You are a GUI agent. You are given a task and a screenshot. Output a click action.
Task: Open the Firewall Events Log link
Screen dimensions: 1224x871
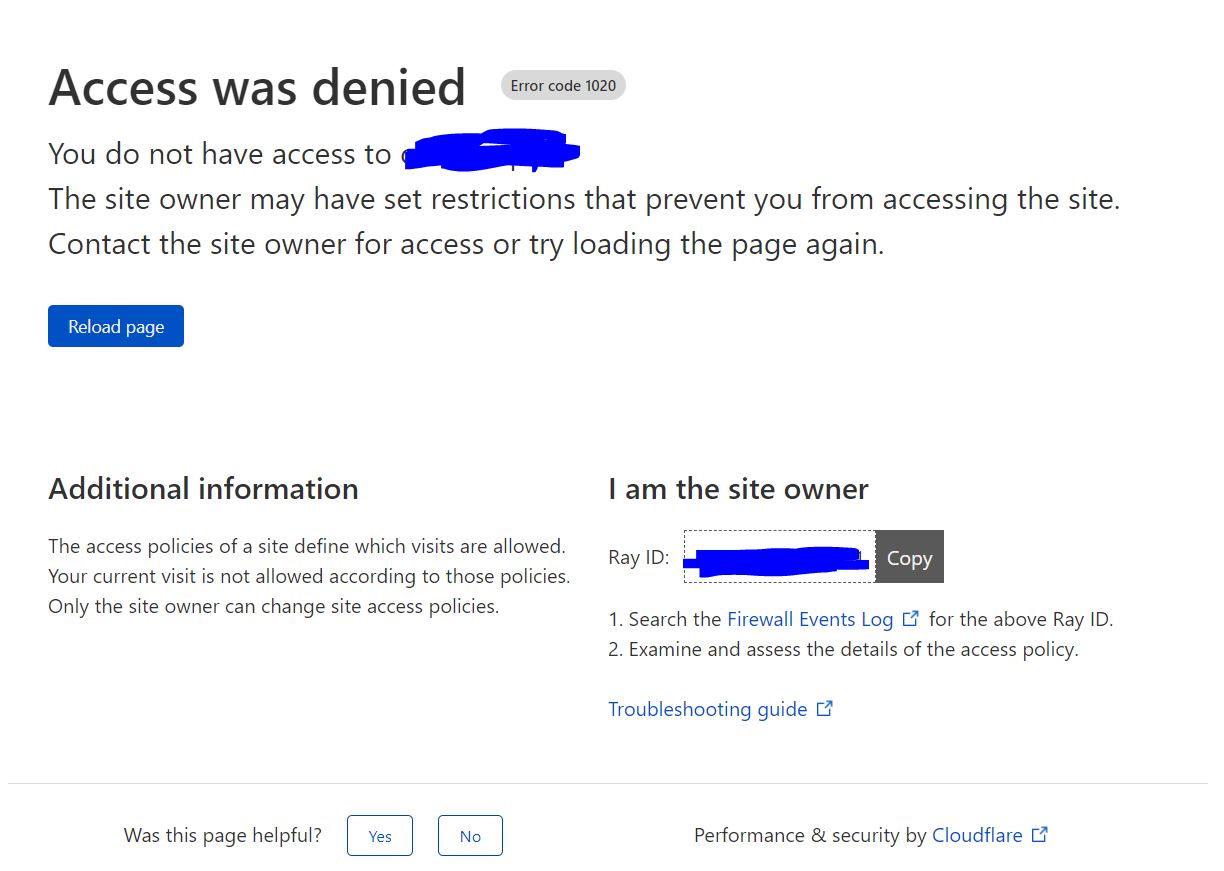click(810, 619)
